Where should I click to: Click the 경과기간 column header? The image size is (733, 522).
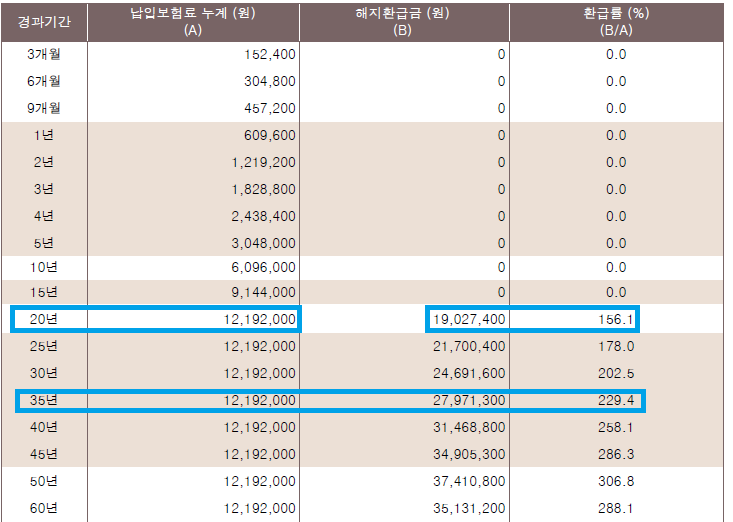(x=44, y=21)
